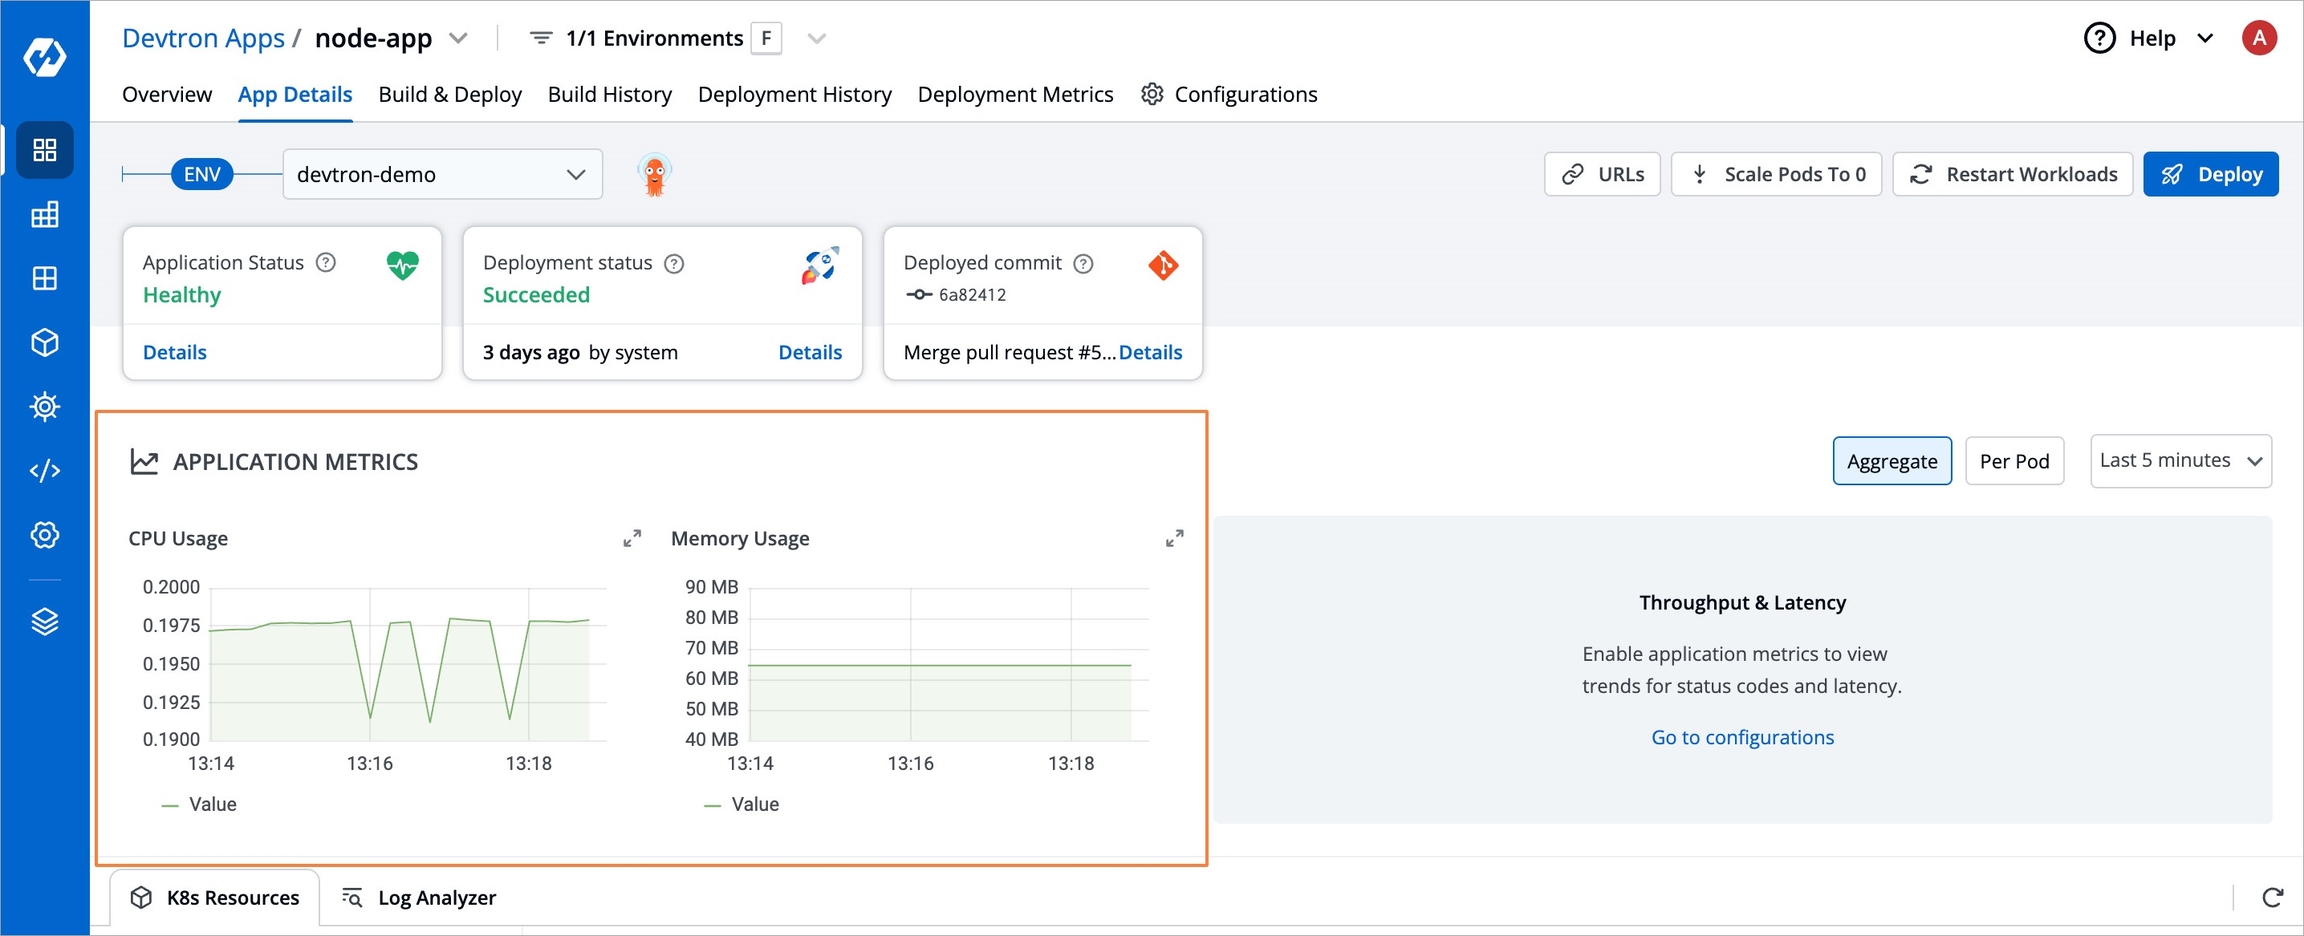Switch metrics view to Per Pod
Viewport: 2304px width, 936px height.
pyautogui.click(x=2014, y=461)
